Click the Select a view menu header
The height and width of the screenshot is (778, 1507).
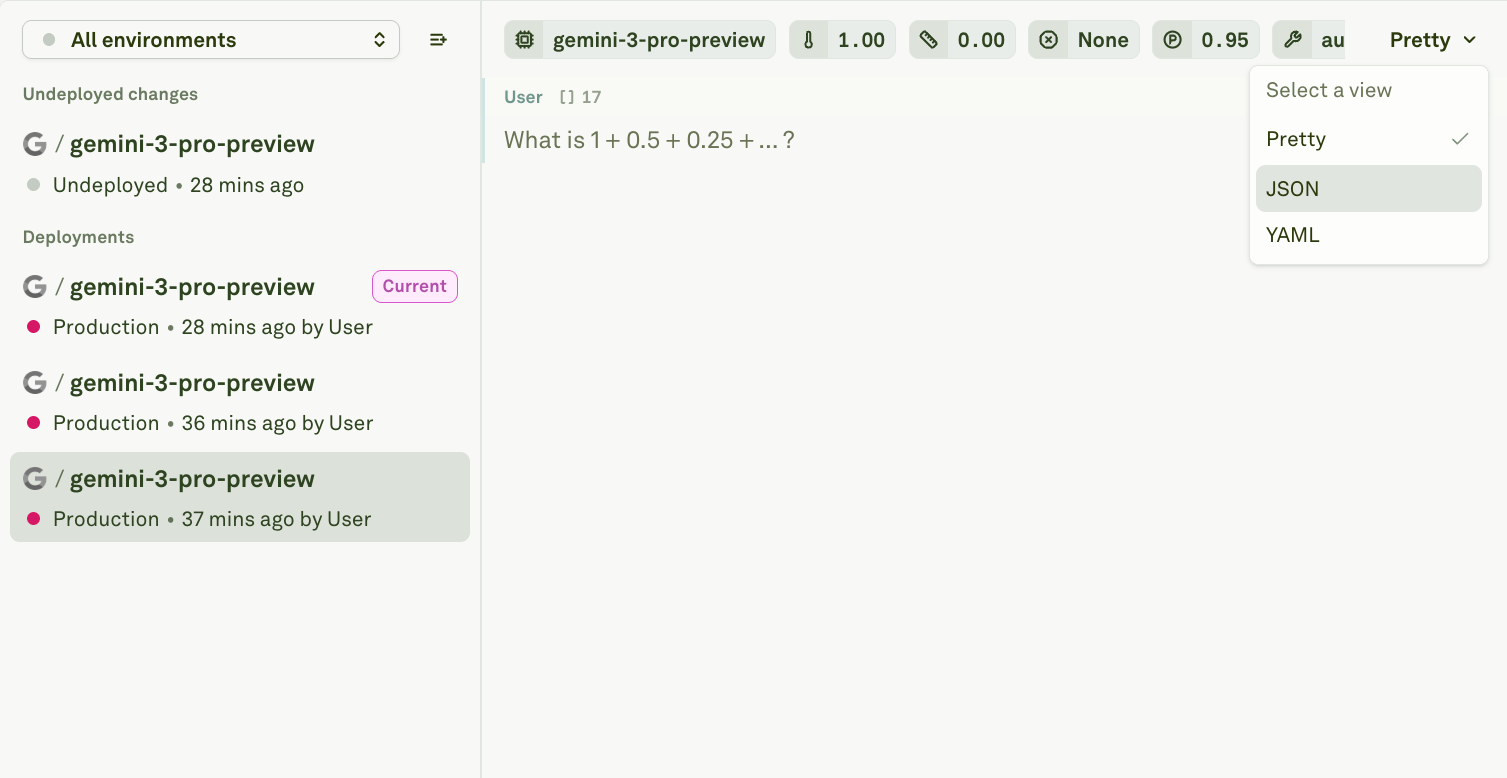pos(1329,90)
